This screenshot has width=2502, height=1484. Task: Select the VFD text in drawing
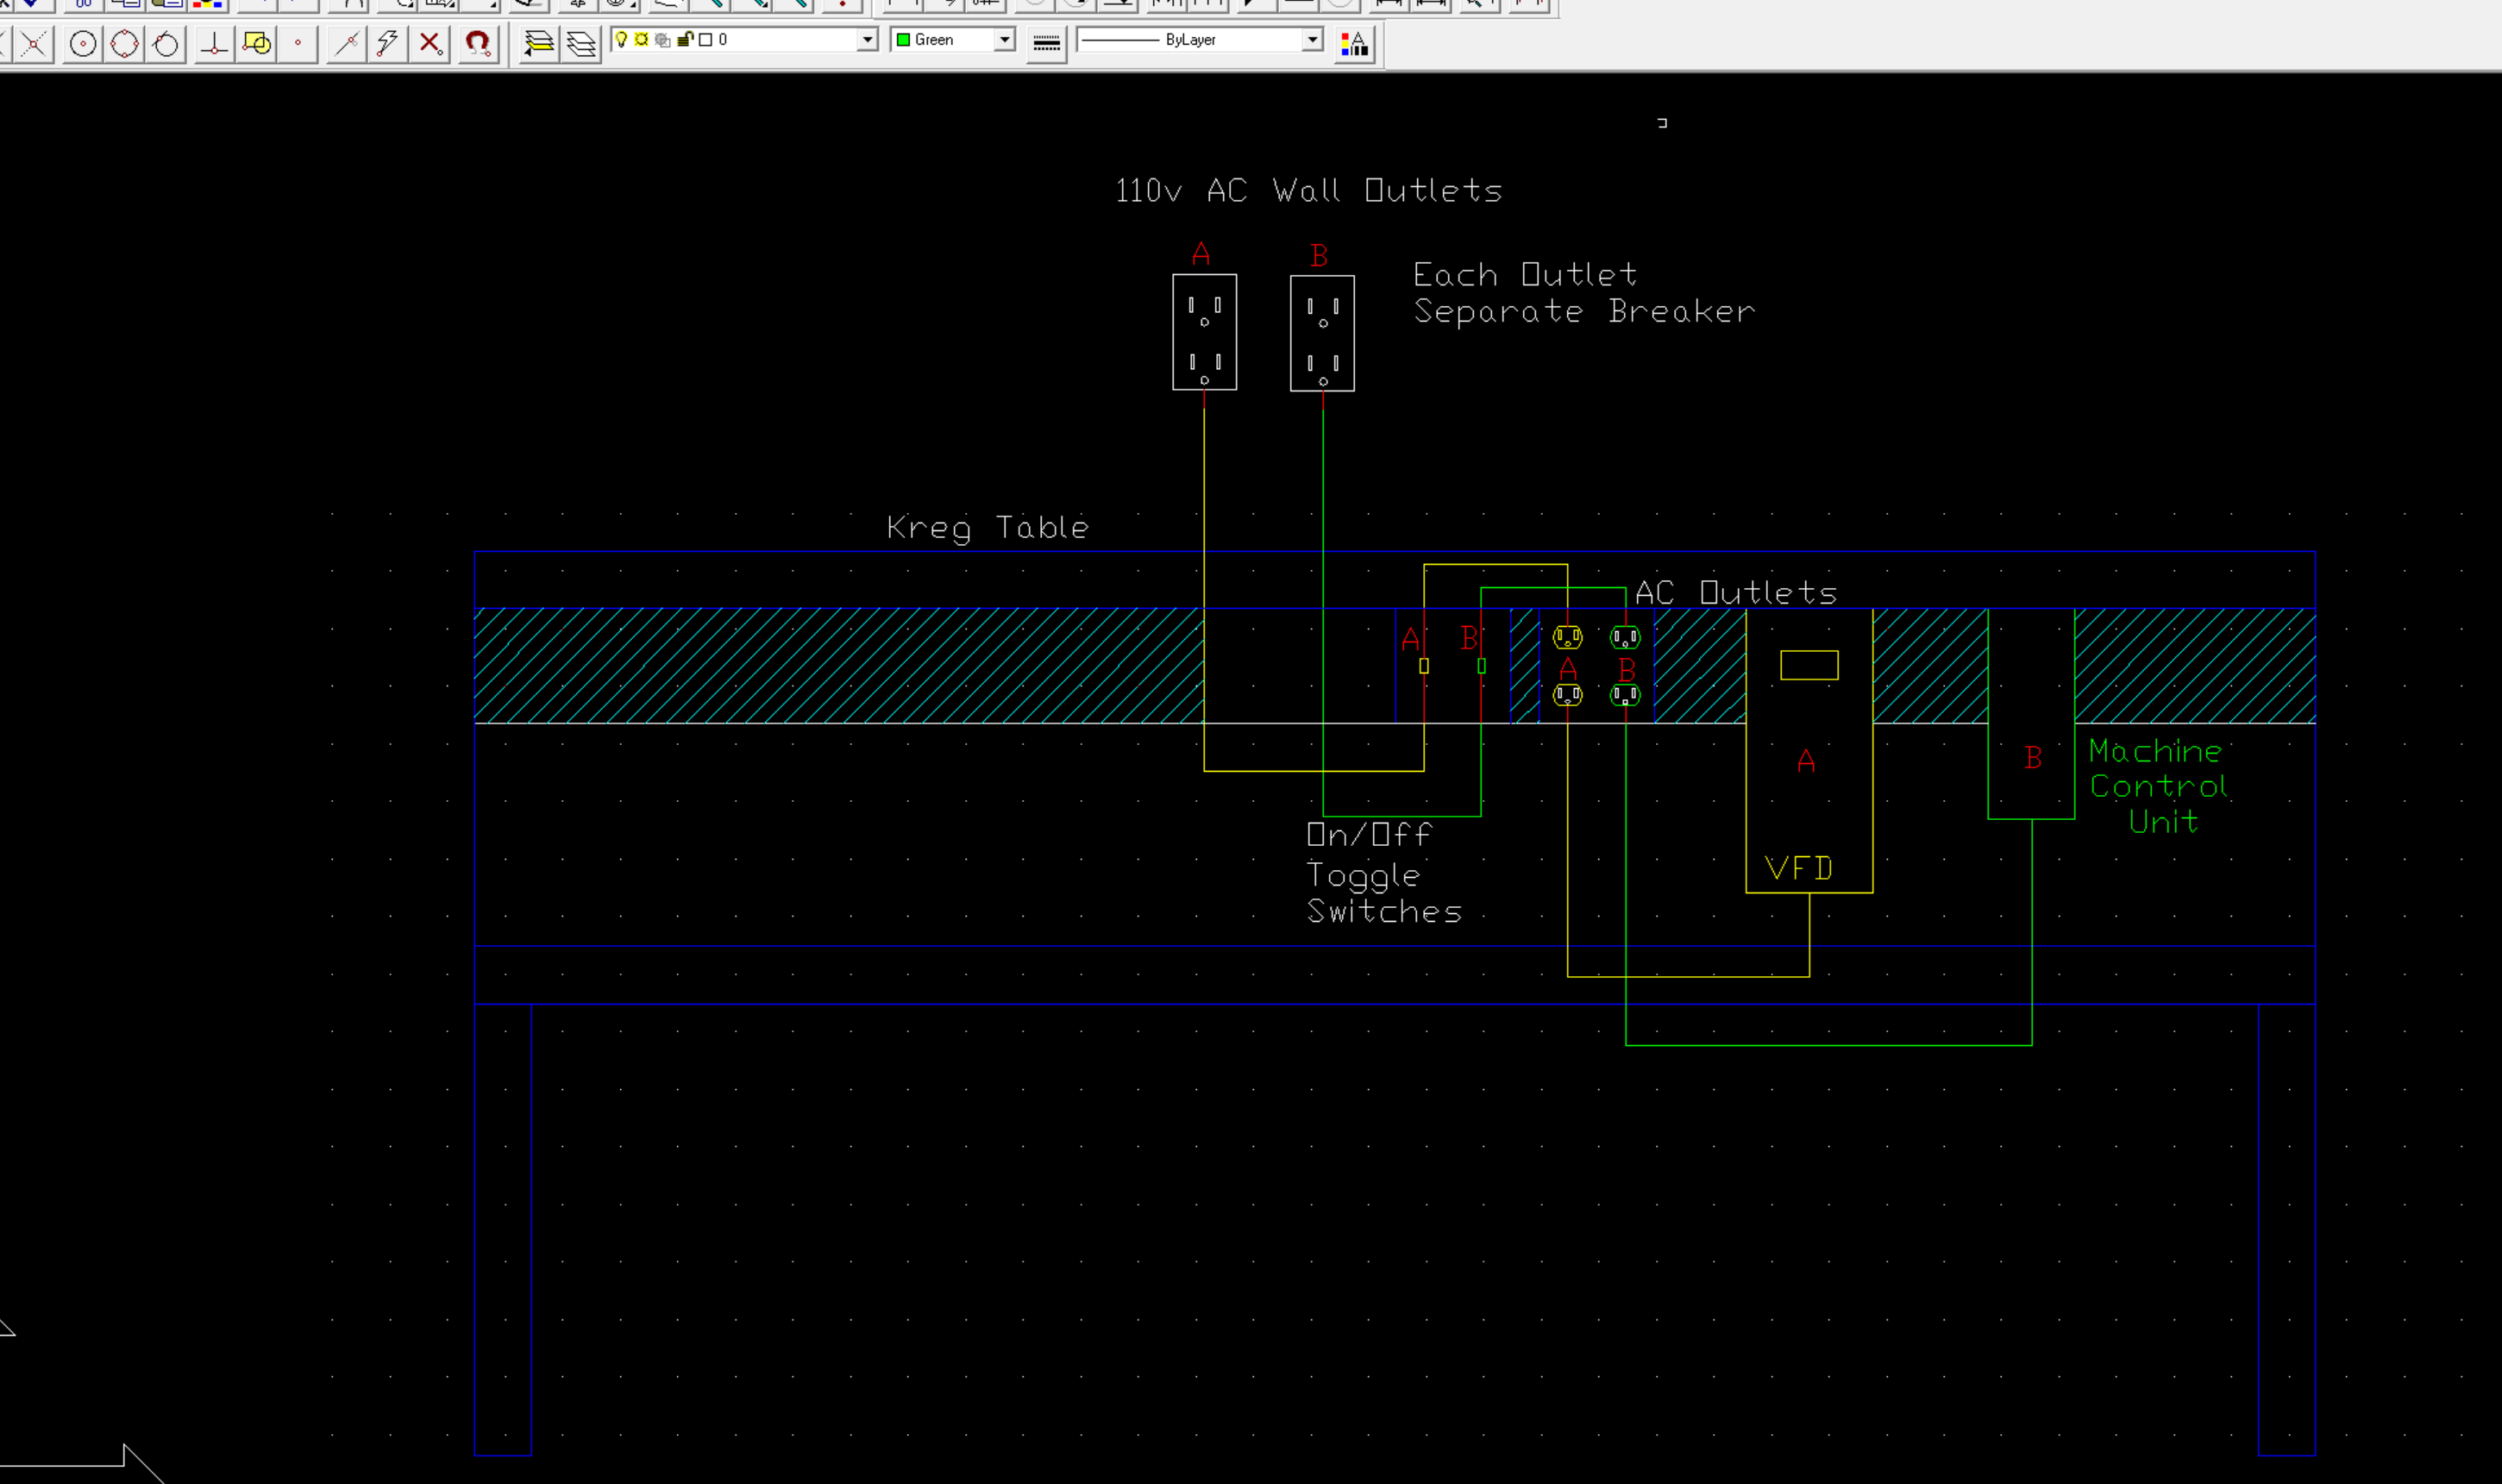pos(1798,868)
